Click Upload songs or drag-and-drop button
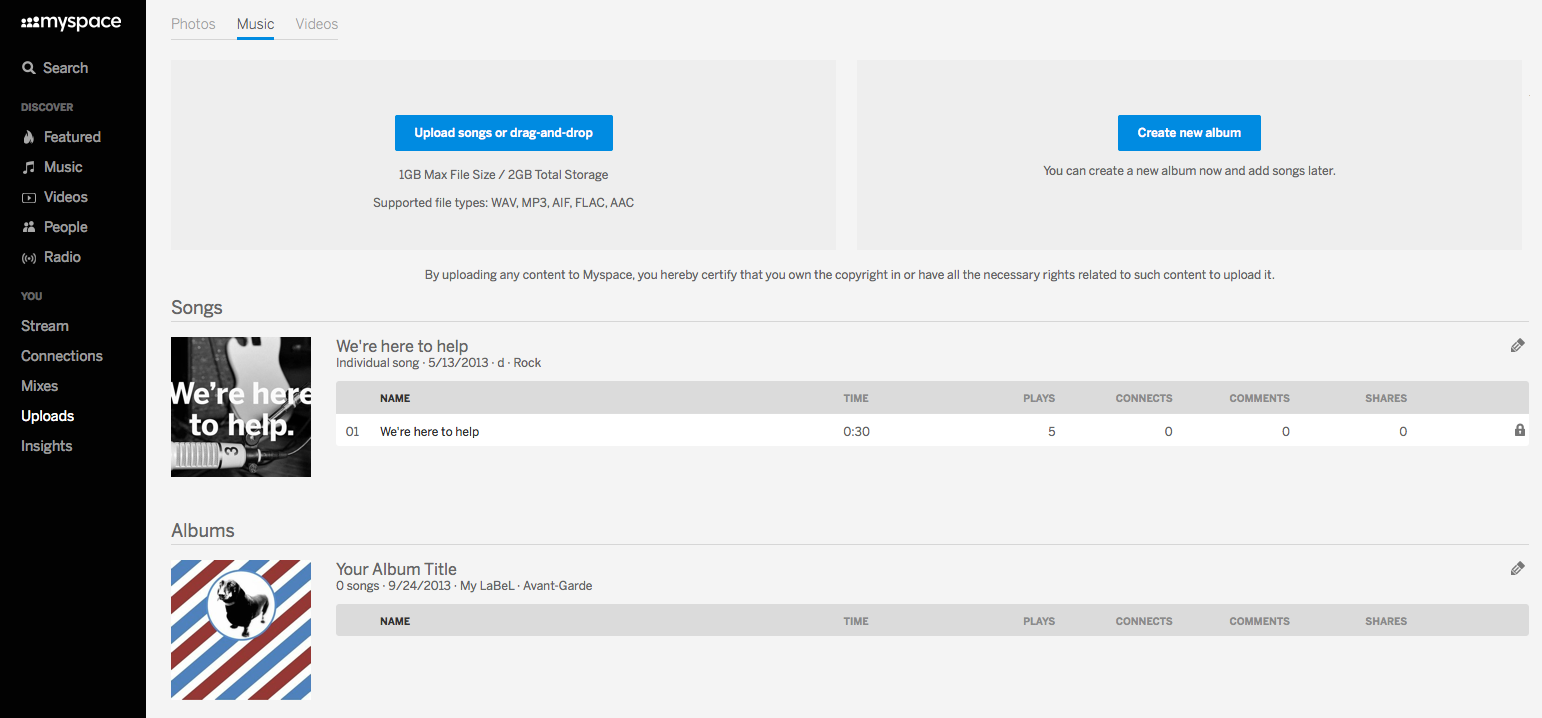 point(504,133)
